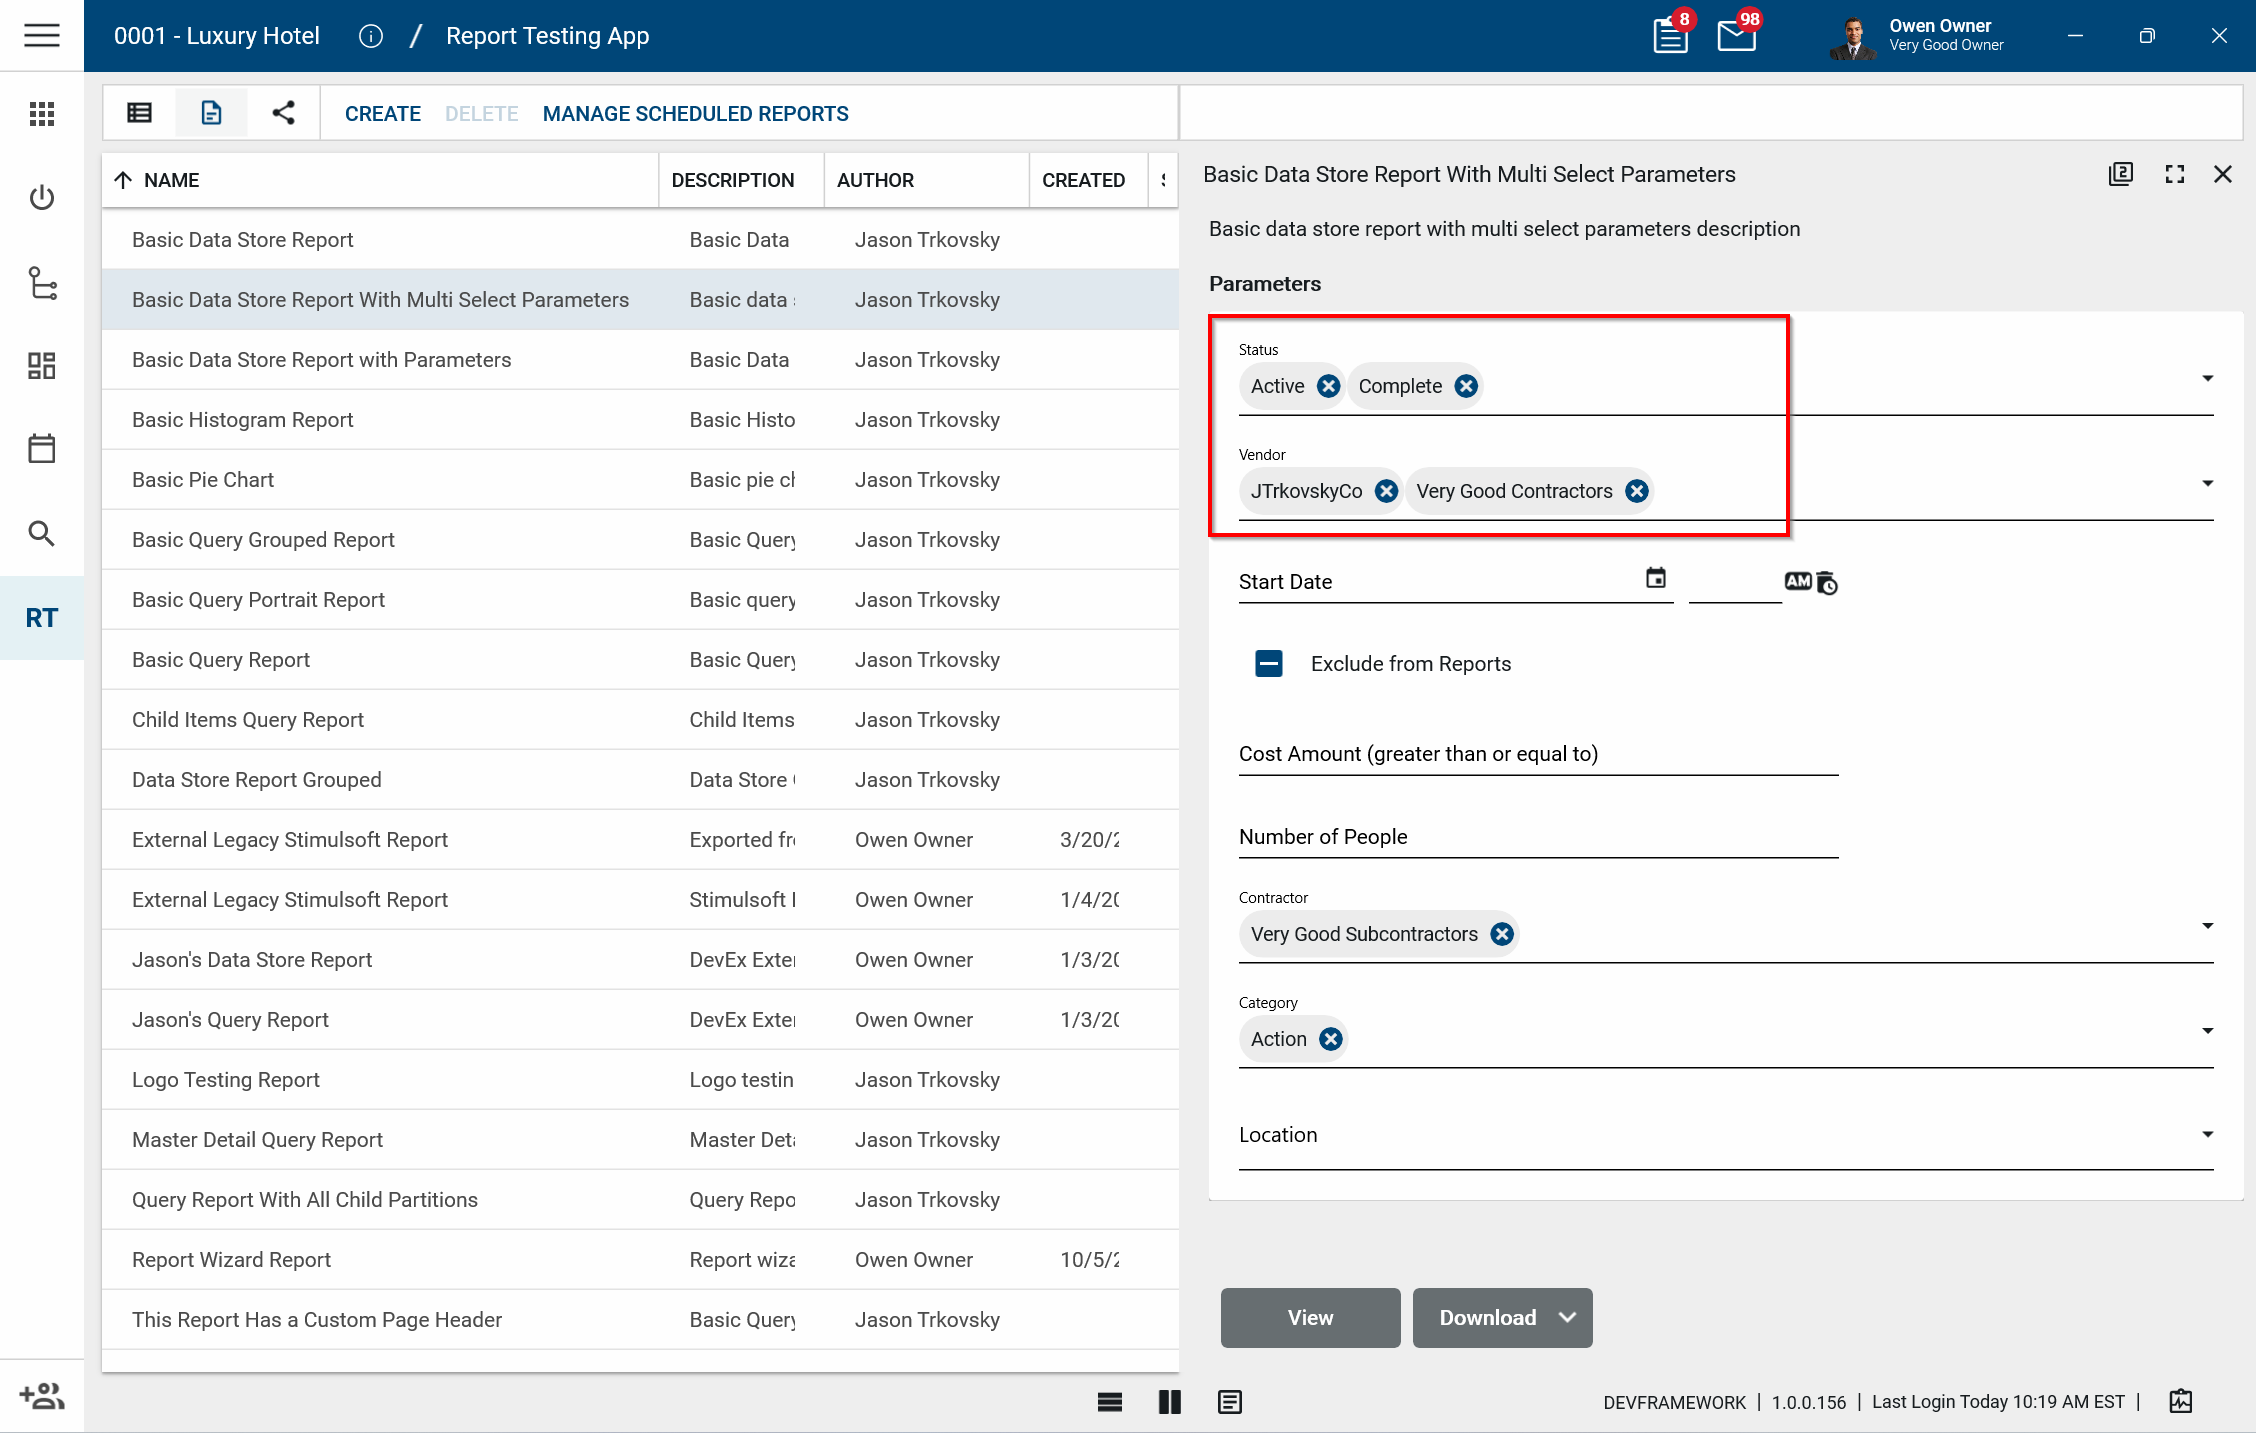Click MANAGE SCHEDULED REPORTS menu item

point(695,114)
